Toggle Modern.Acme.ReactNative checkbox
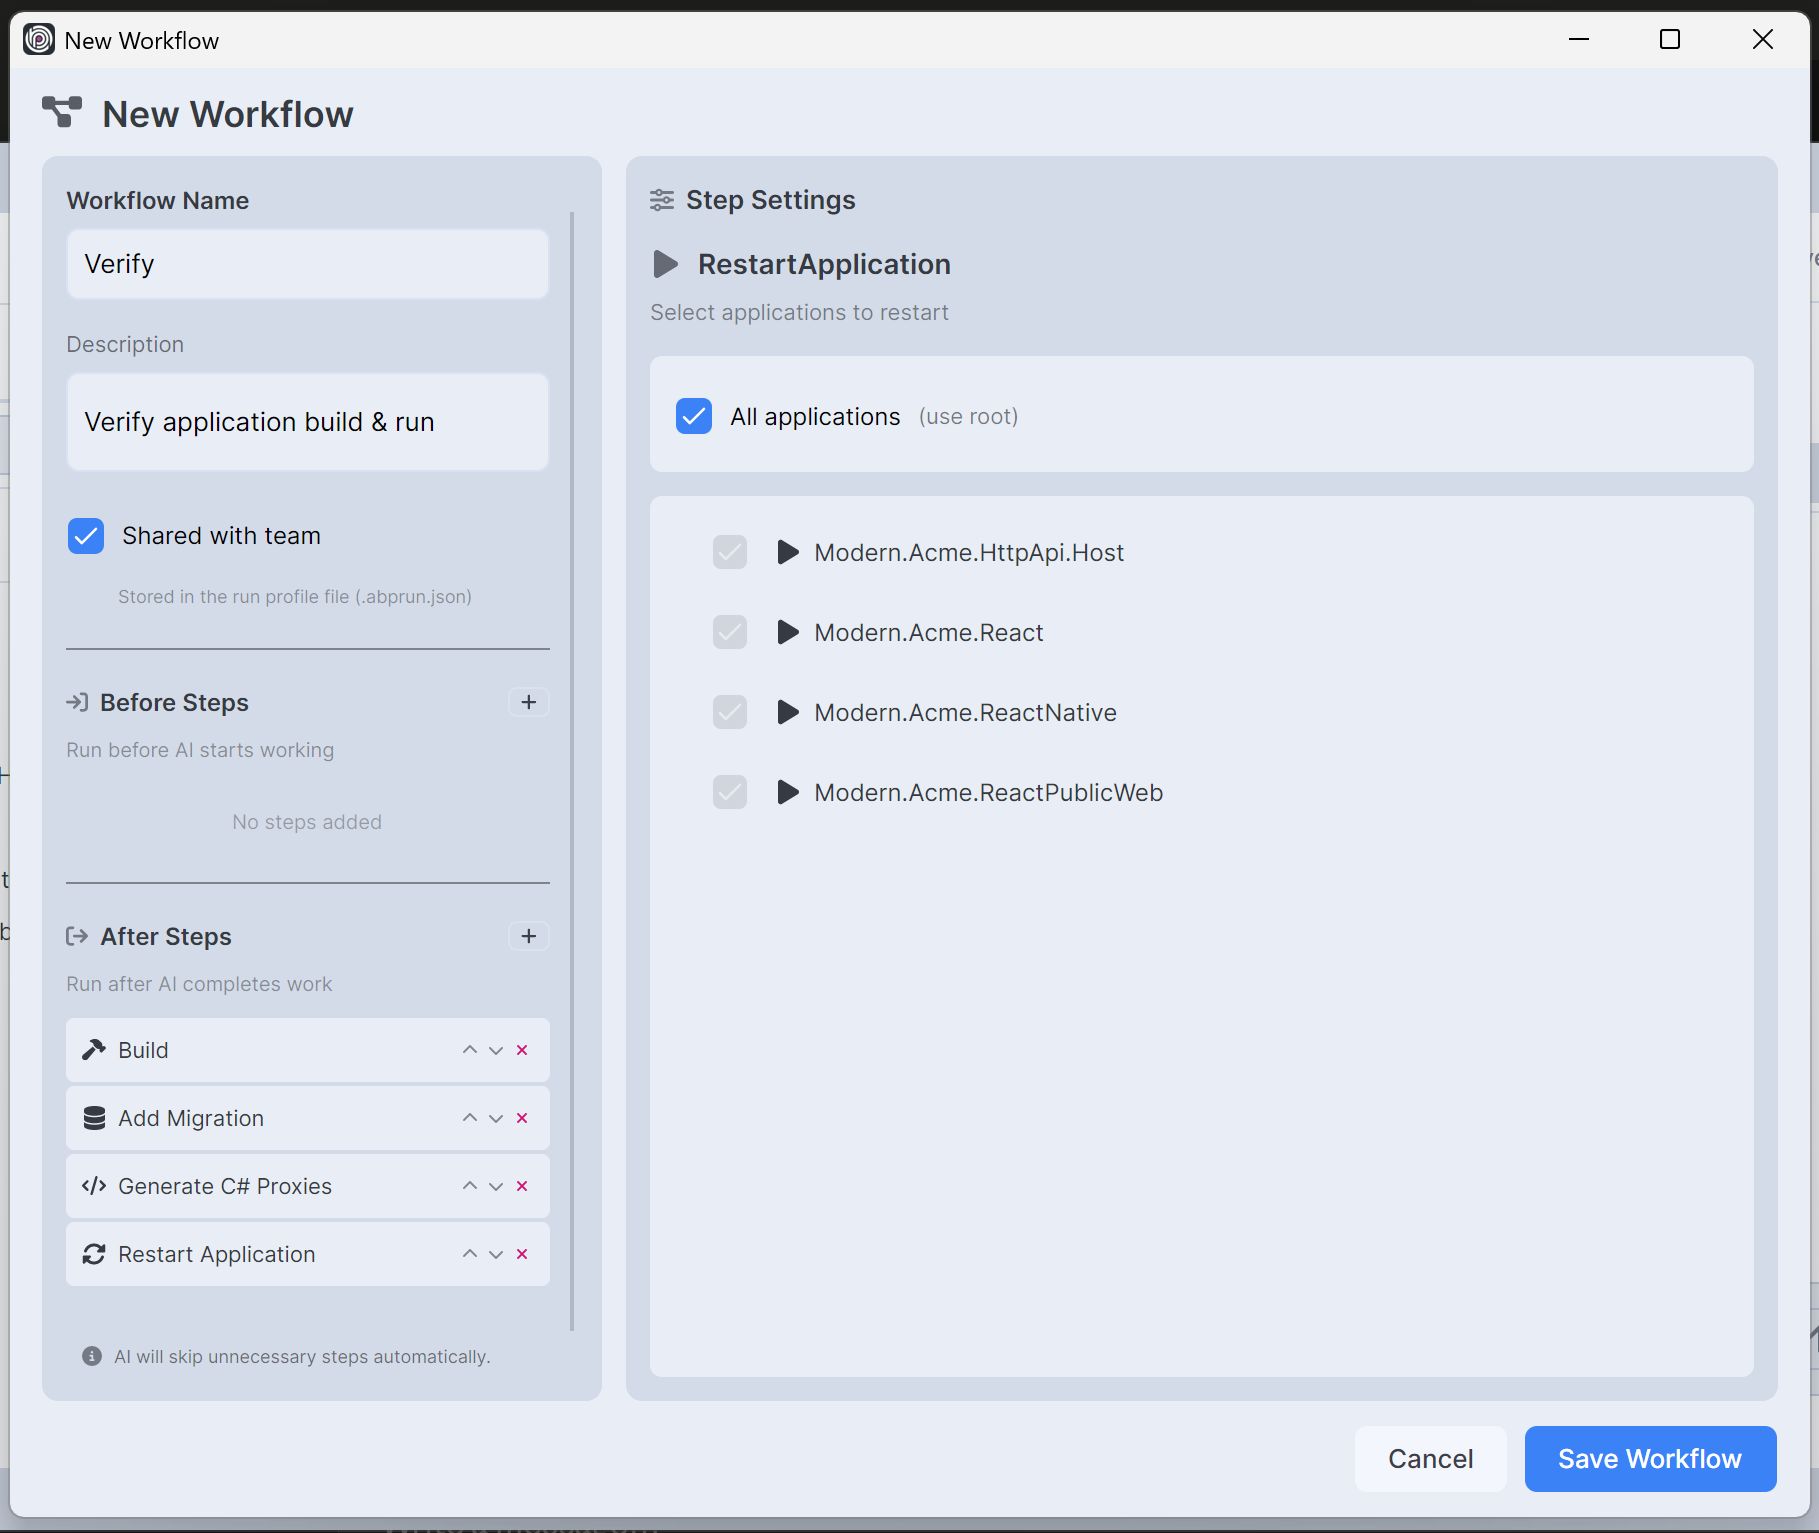The width and height of the screenshot is (1819, 1533). [x=730, y=712]
